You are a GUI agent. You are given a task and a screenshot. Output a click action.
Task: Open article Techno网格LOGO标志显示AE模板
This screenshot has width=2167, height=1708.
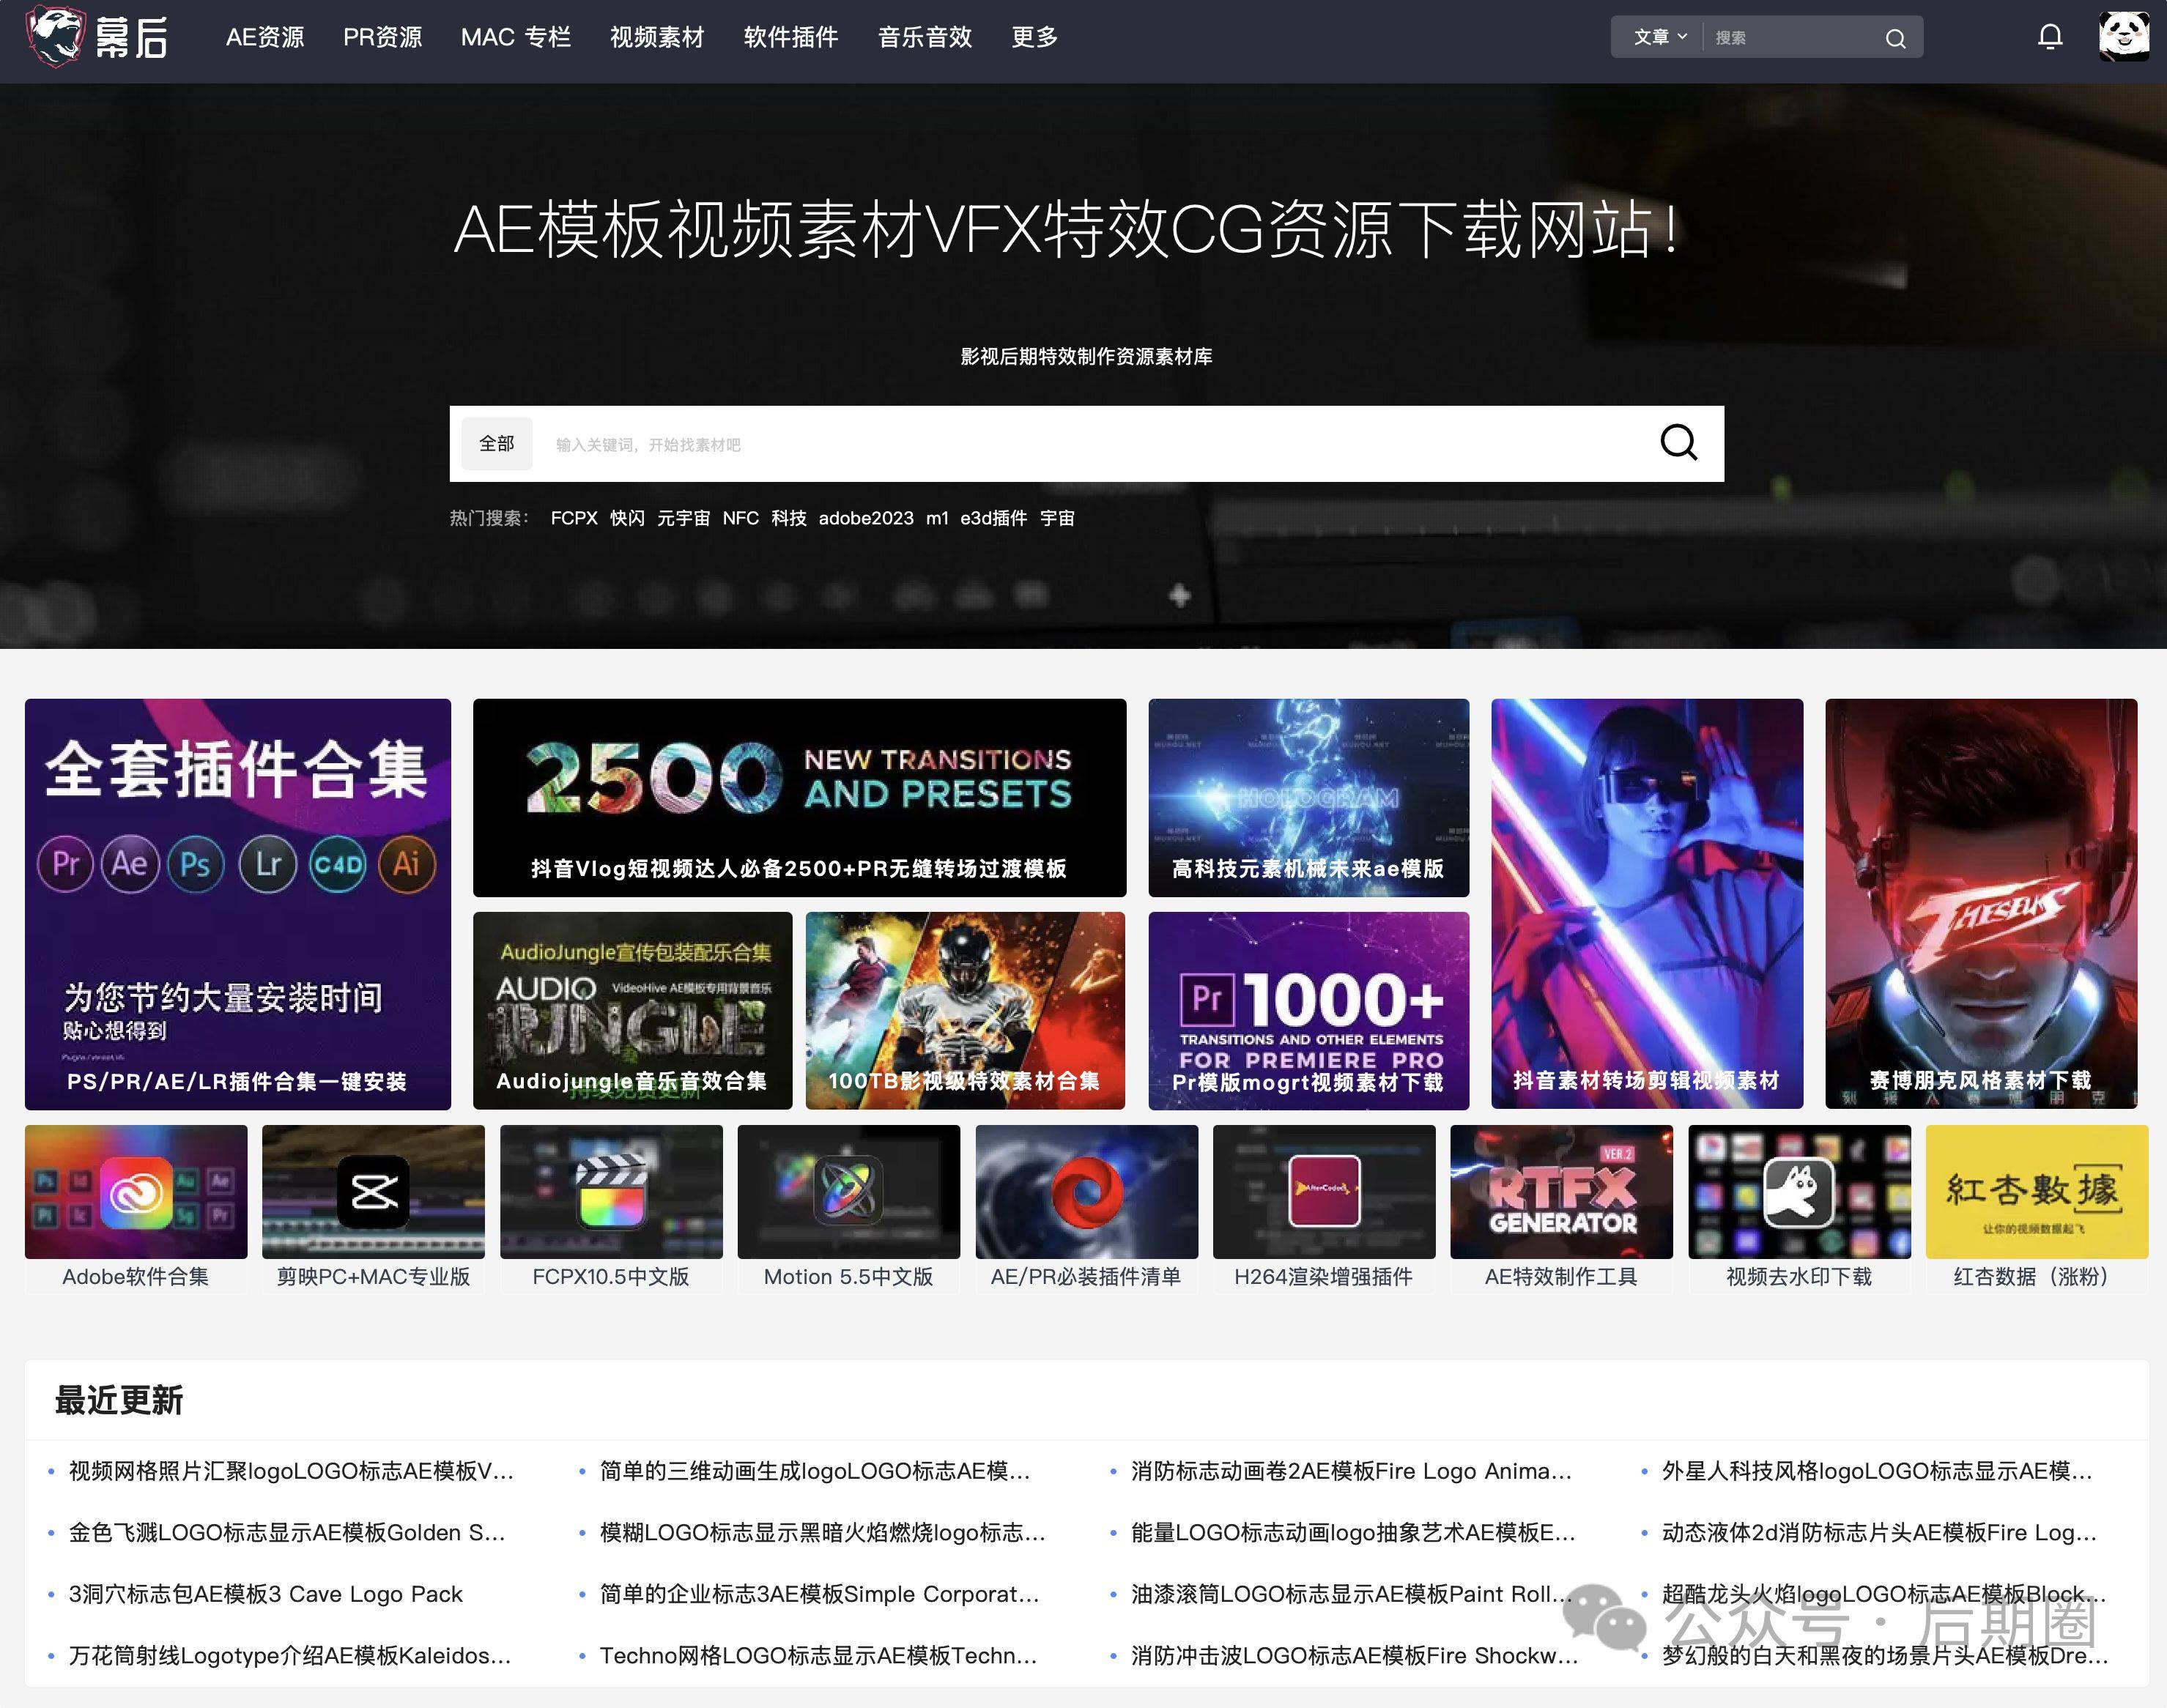point(819,1656)
